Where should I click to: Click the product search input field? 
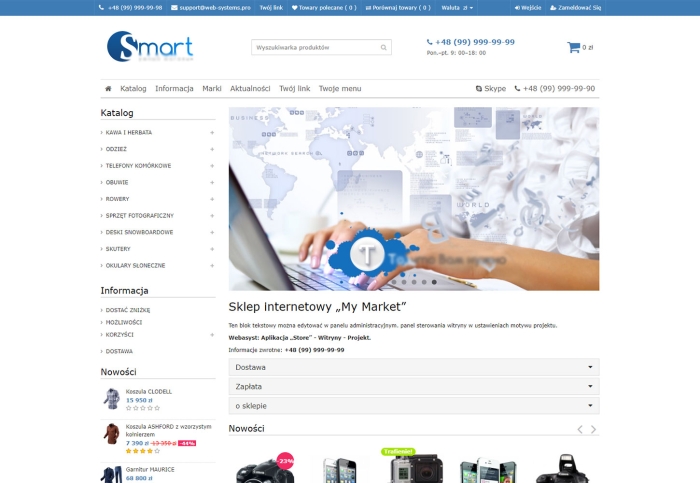314,47
